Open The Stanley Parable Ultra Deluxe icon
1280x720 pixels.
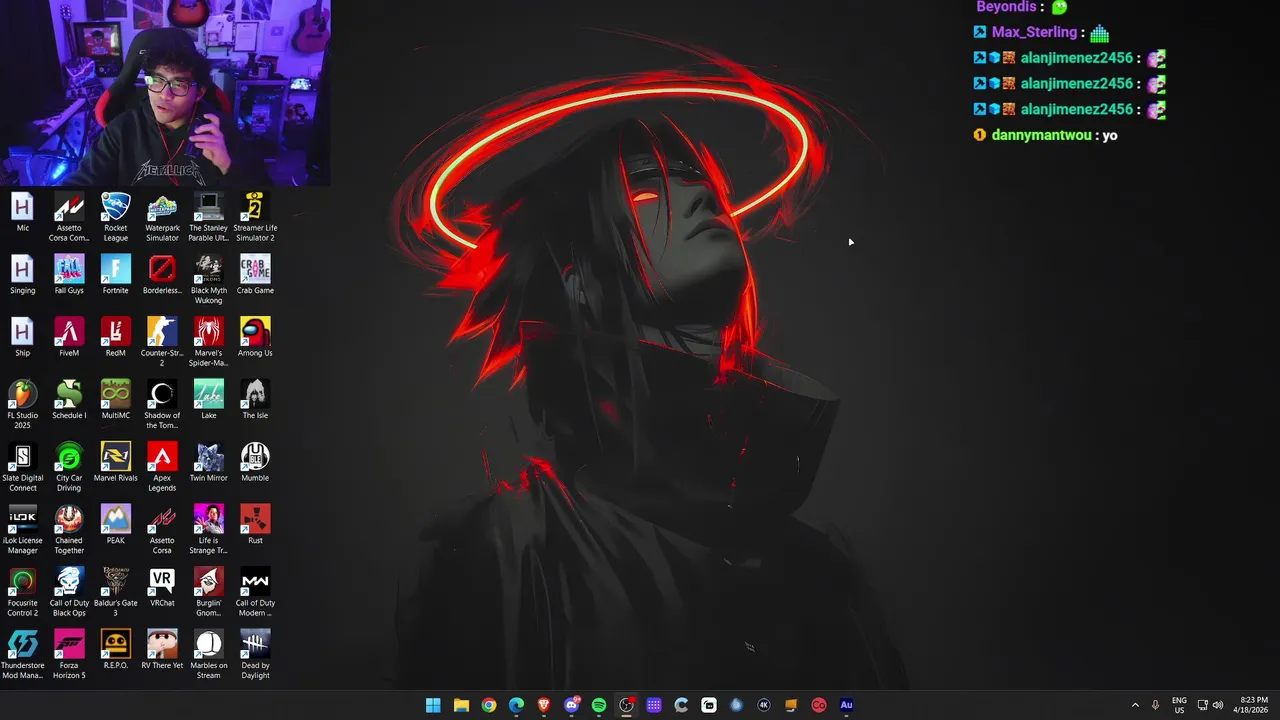pos(209,218)
